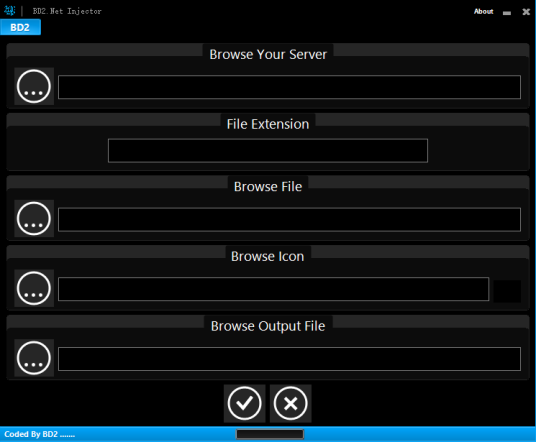This screenshot has width=536, height=442.
Task: Click the BD2 logo icon in title bar
Action: pyautogui.click(x=10, y=11)
